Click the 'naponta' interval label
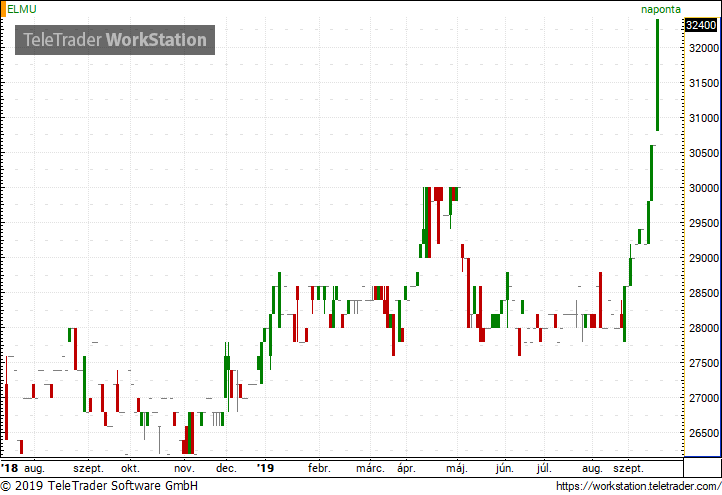This screenshot has height=495, width=722. 661,9
